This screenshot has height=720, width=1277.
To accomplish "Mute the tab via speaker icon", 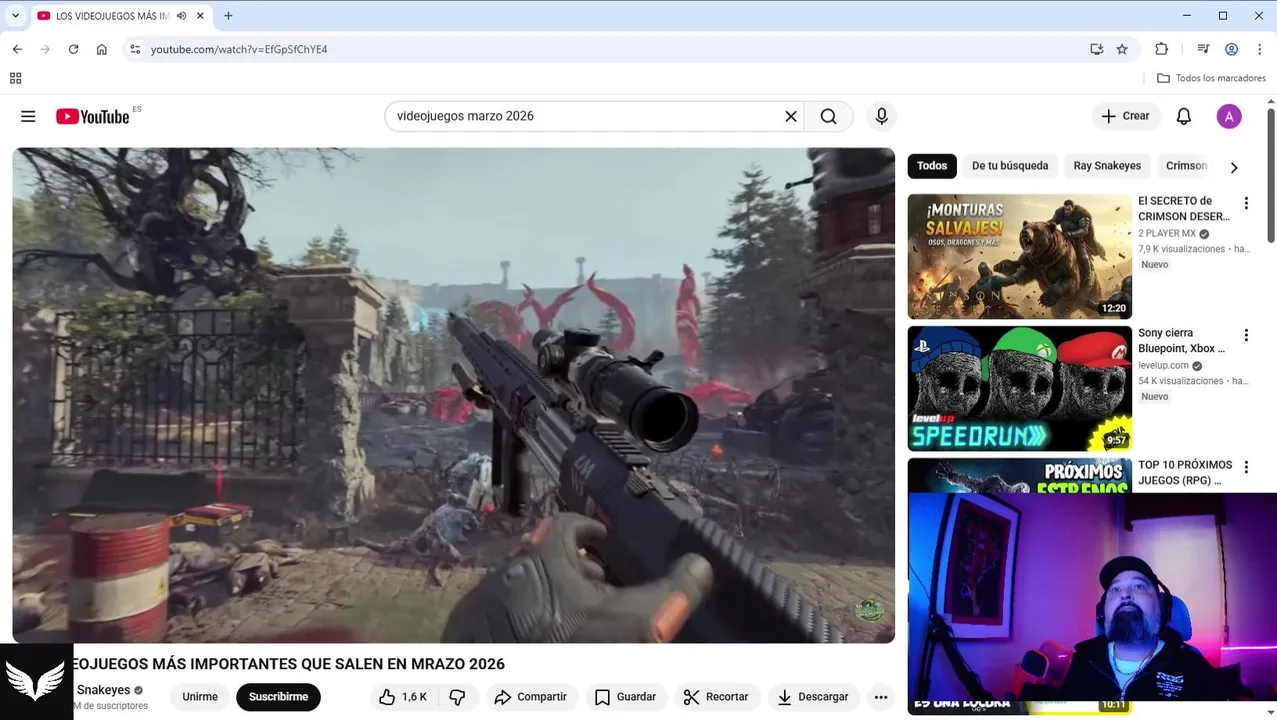I will click(x=181, y=16).
